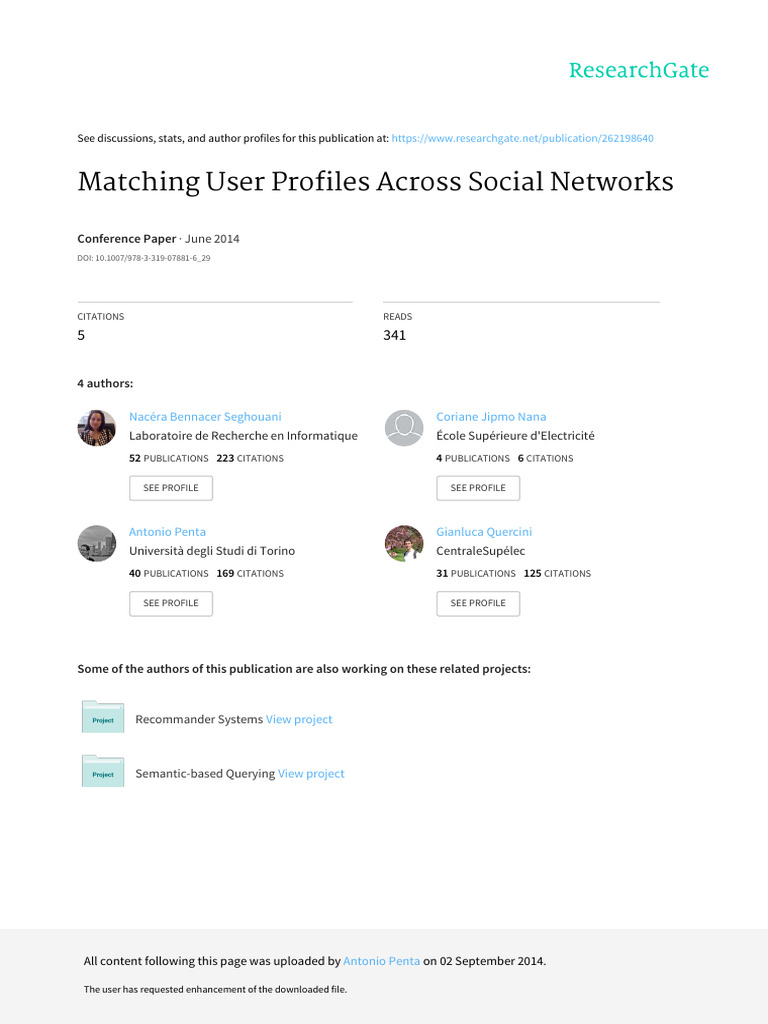
Task: Click Coriane Jipmo Nana's avatar placeholder
Action: 404,428
